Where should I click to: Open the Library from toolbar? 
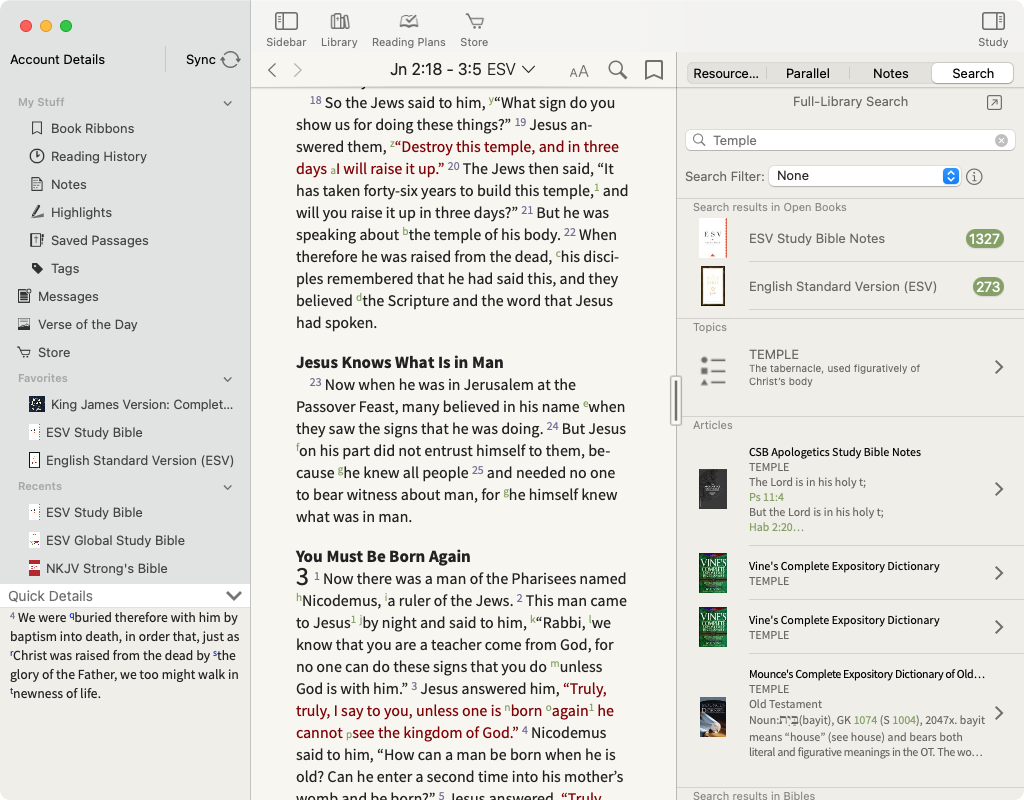click(339, 22)
